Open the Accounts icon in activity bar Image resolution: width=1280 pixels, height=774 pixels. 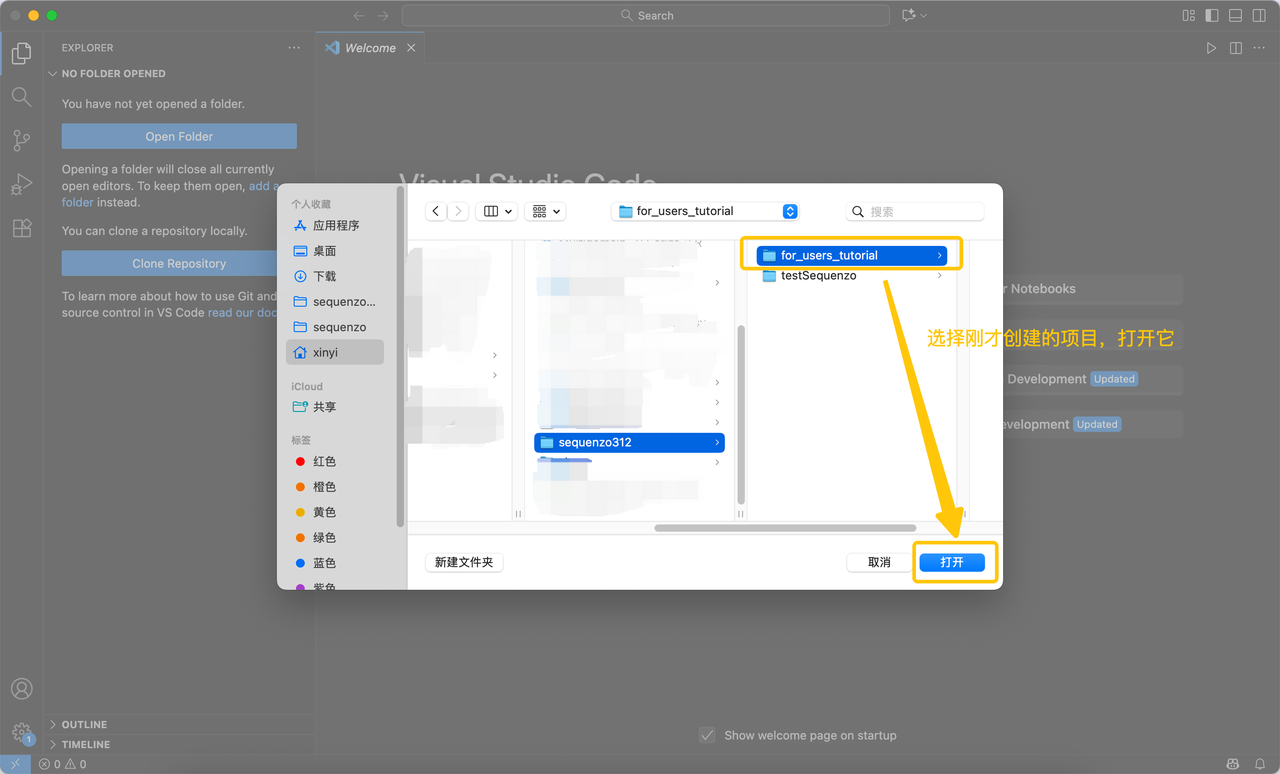(21, 689)
